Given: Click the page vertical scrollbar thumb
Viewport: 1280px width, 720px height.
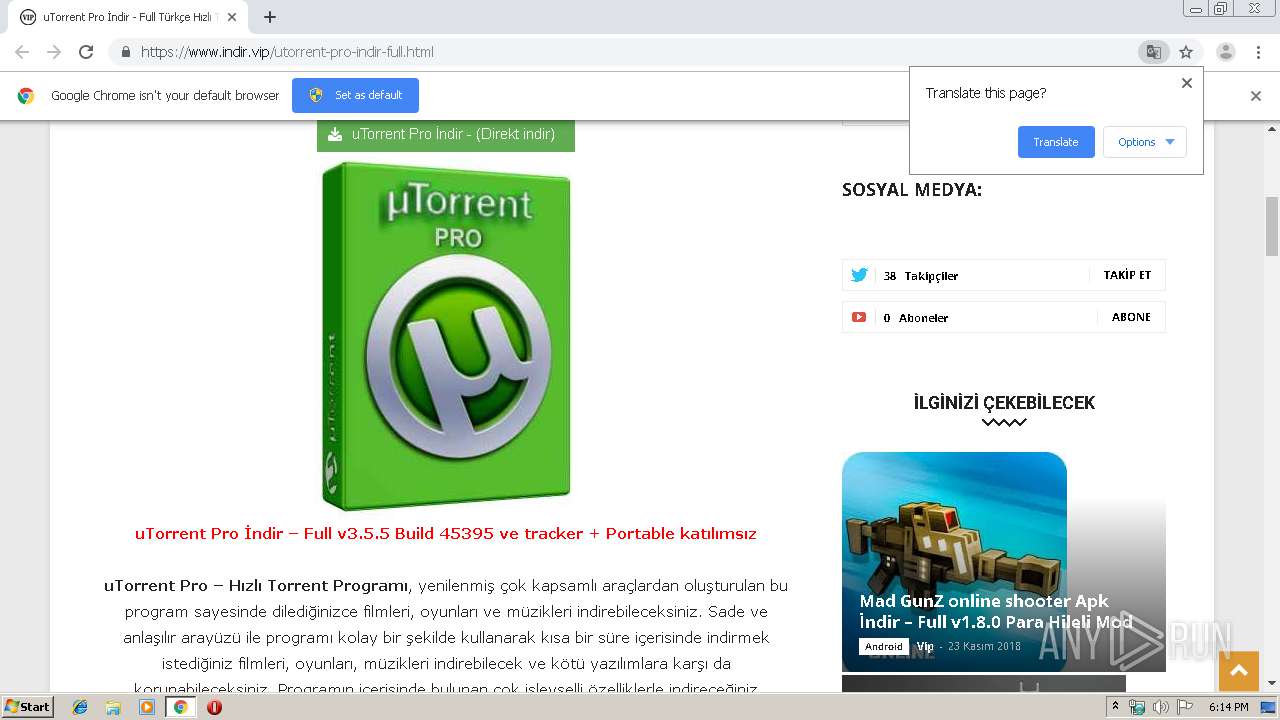Looking at the screenshot, I should tap(1272, 226).
